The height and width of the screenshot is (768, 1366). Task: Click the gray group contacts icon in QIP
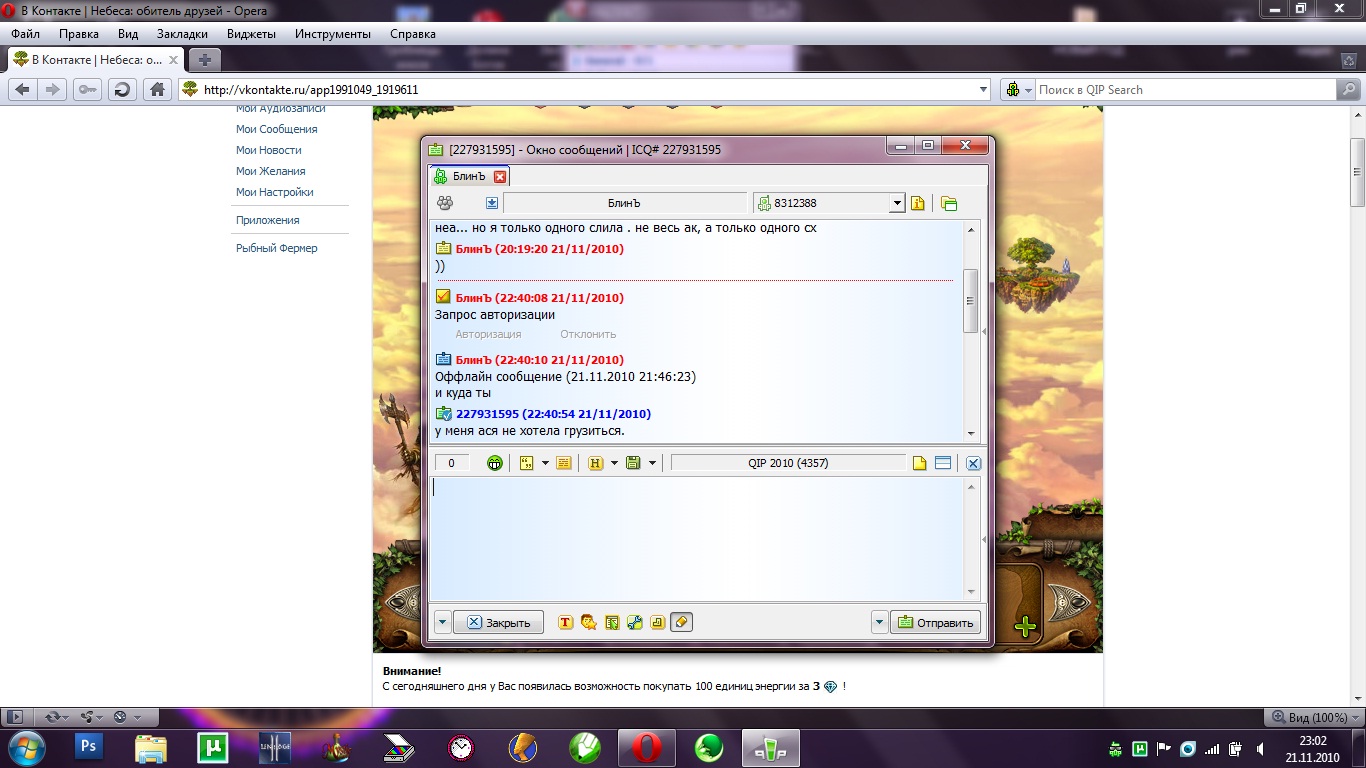pyautogui.click(x=445, y=203)
